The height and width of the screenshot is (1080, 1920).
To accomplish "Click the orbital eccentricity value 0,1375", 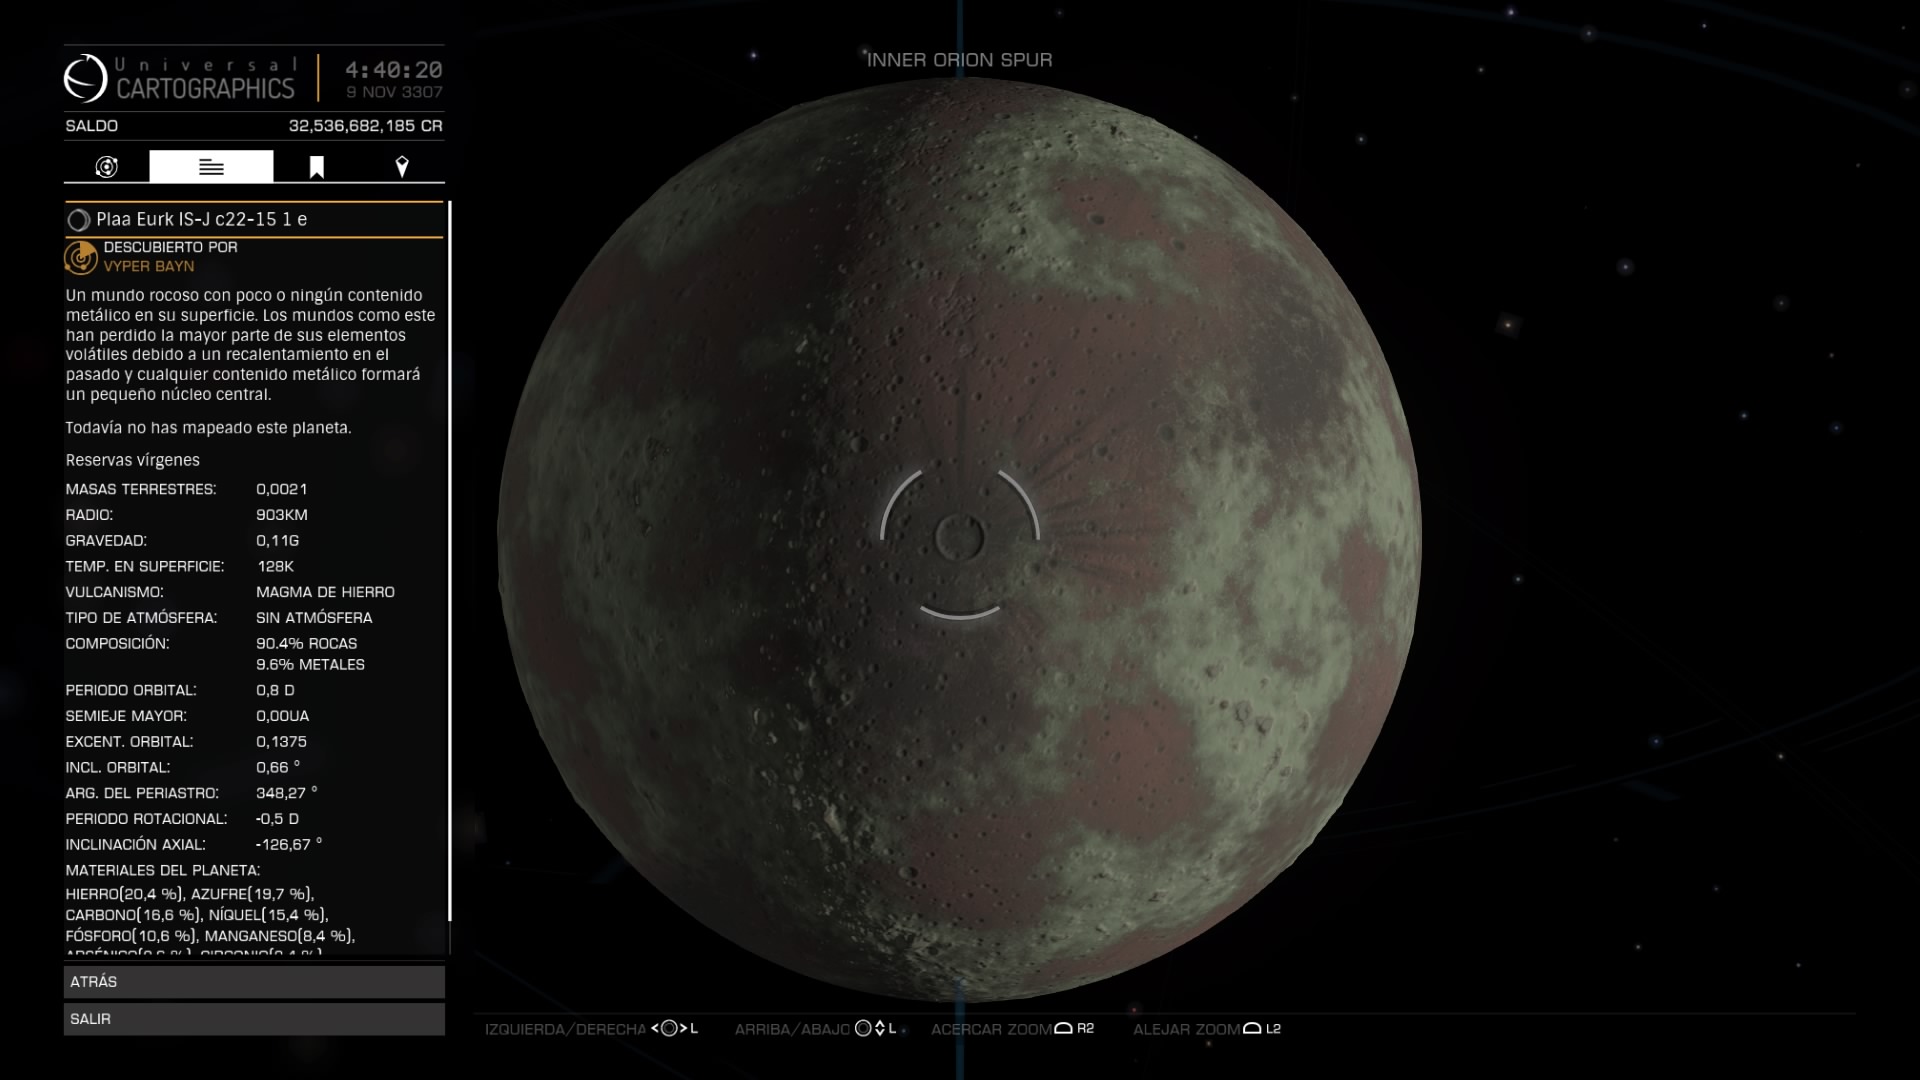I will click(282, 742).
